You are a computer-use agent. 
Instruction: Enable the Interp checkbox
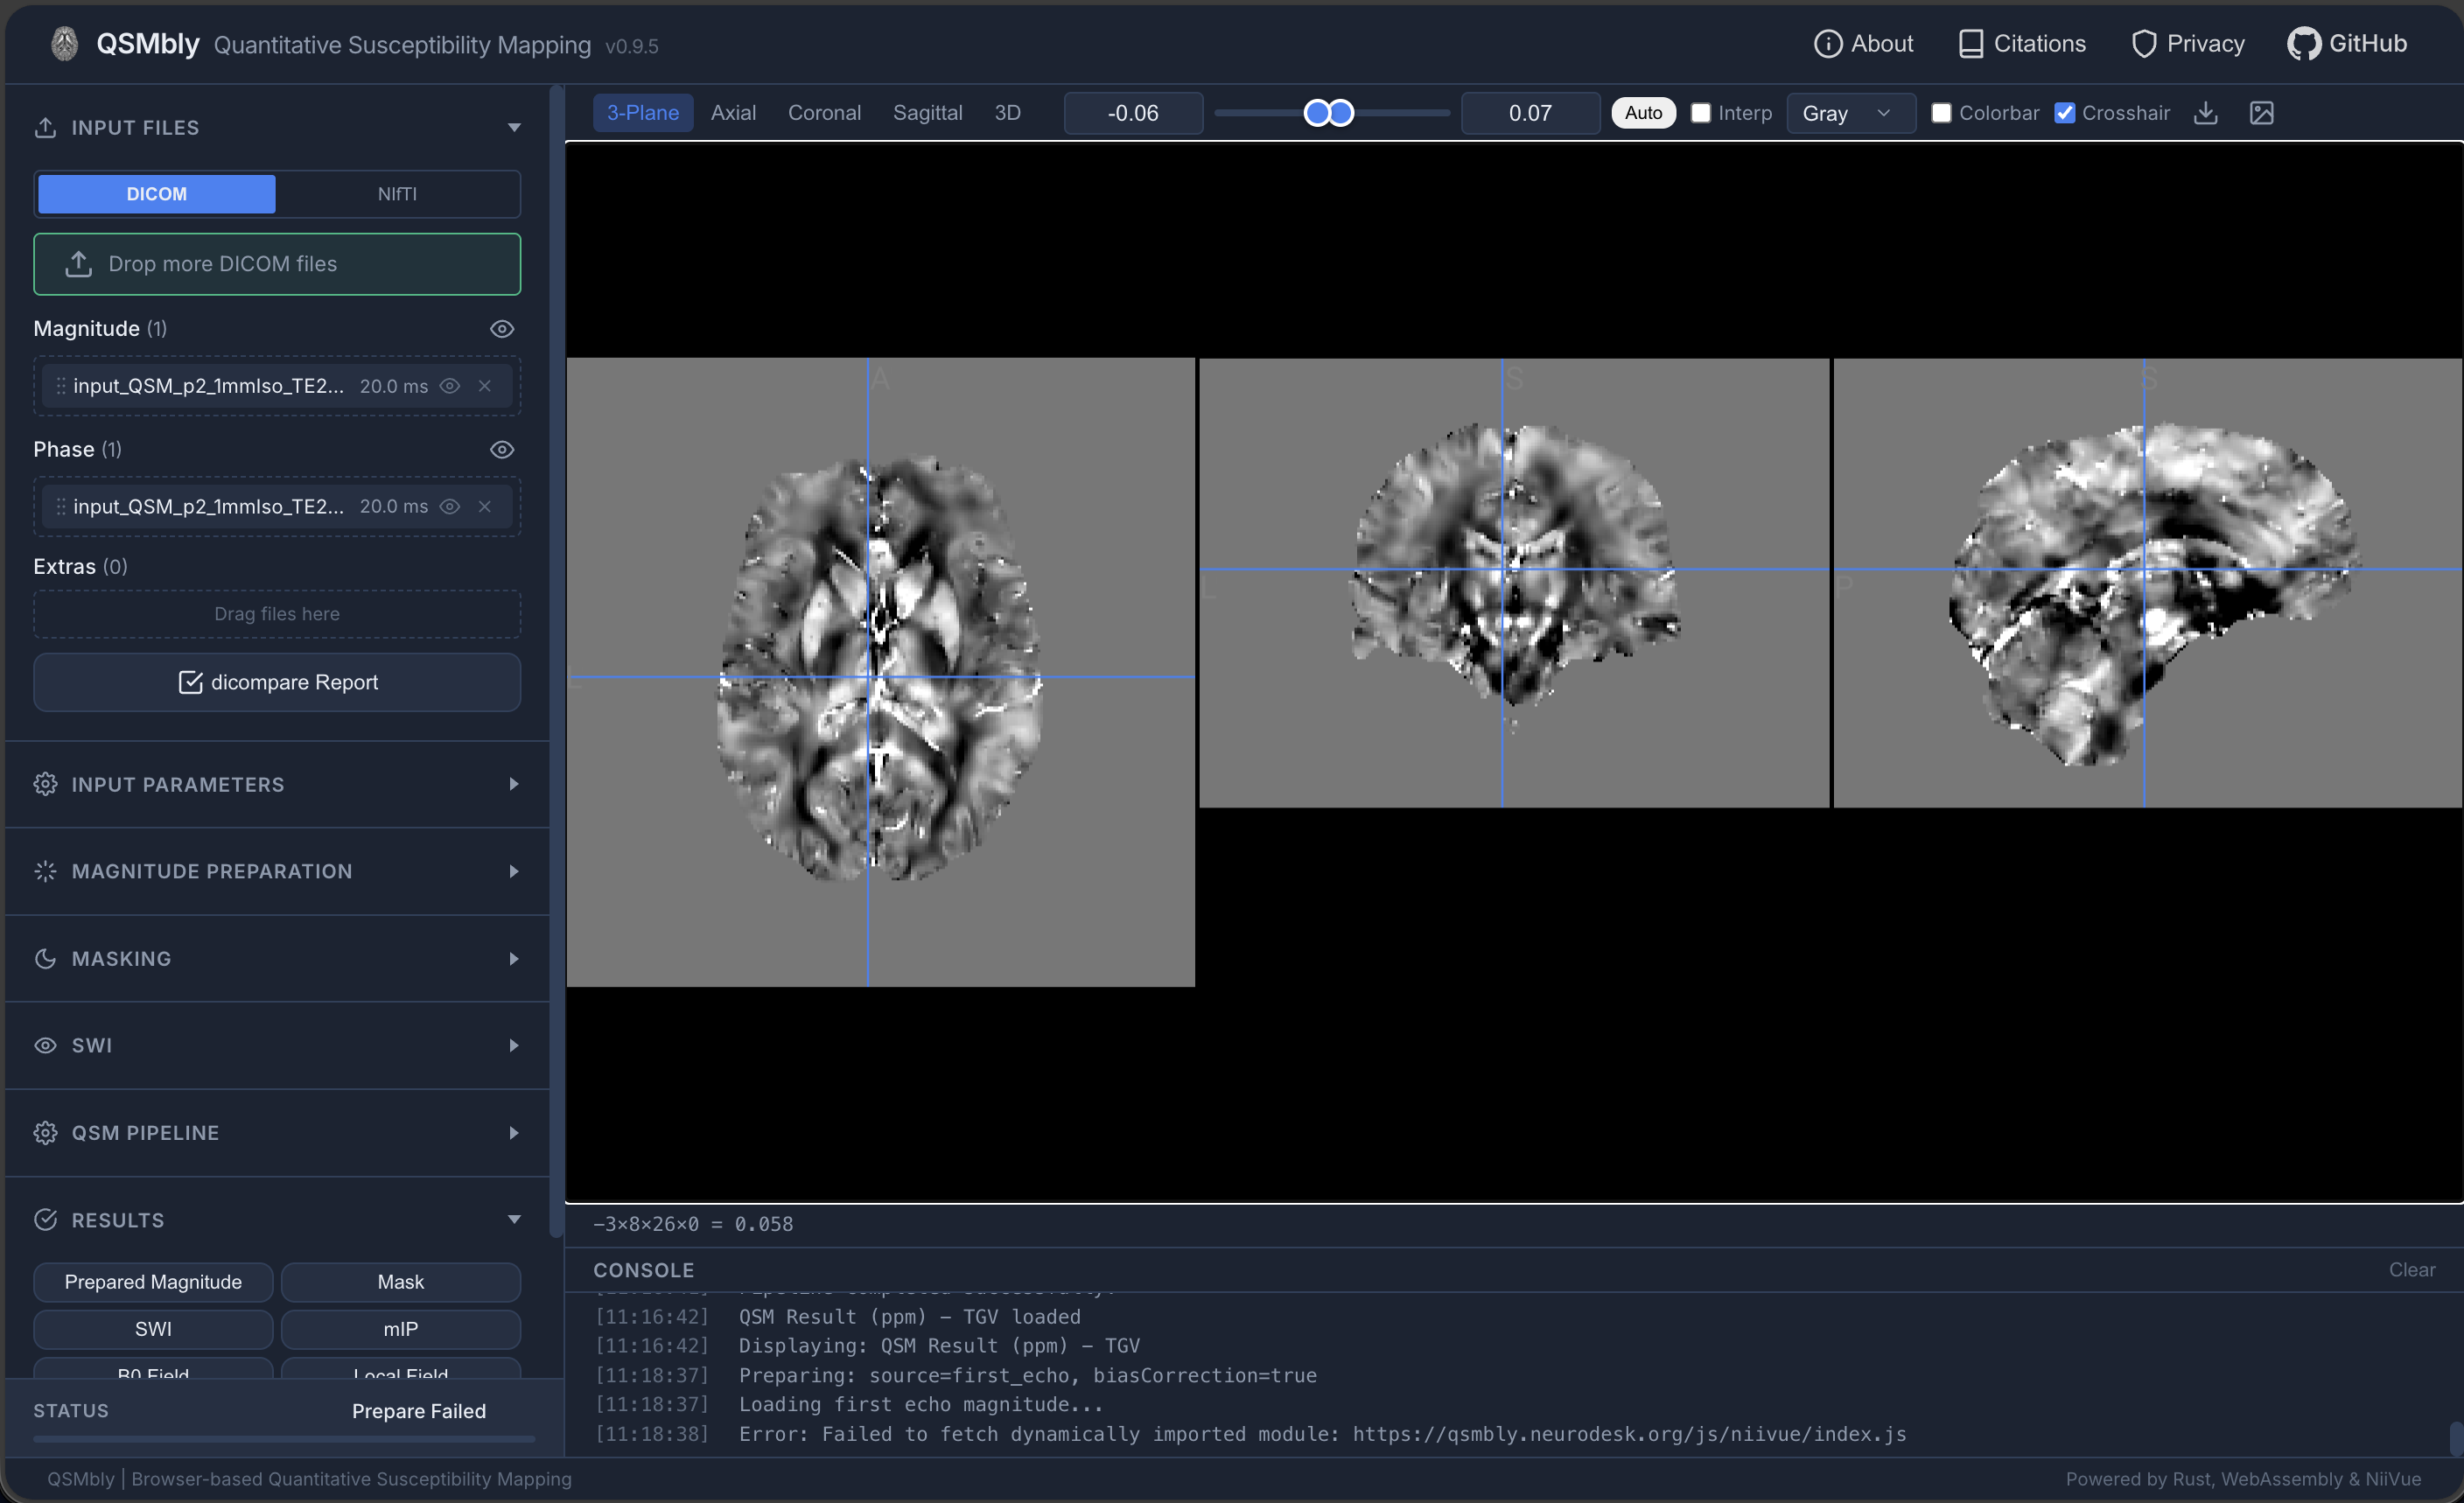[1700, 113]
